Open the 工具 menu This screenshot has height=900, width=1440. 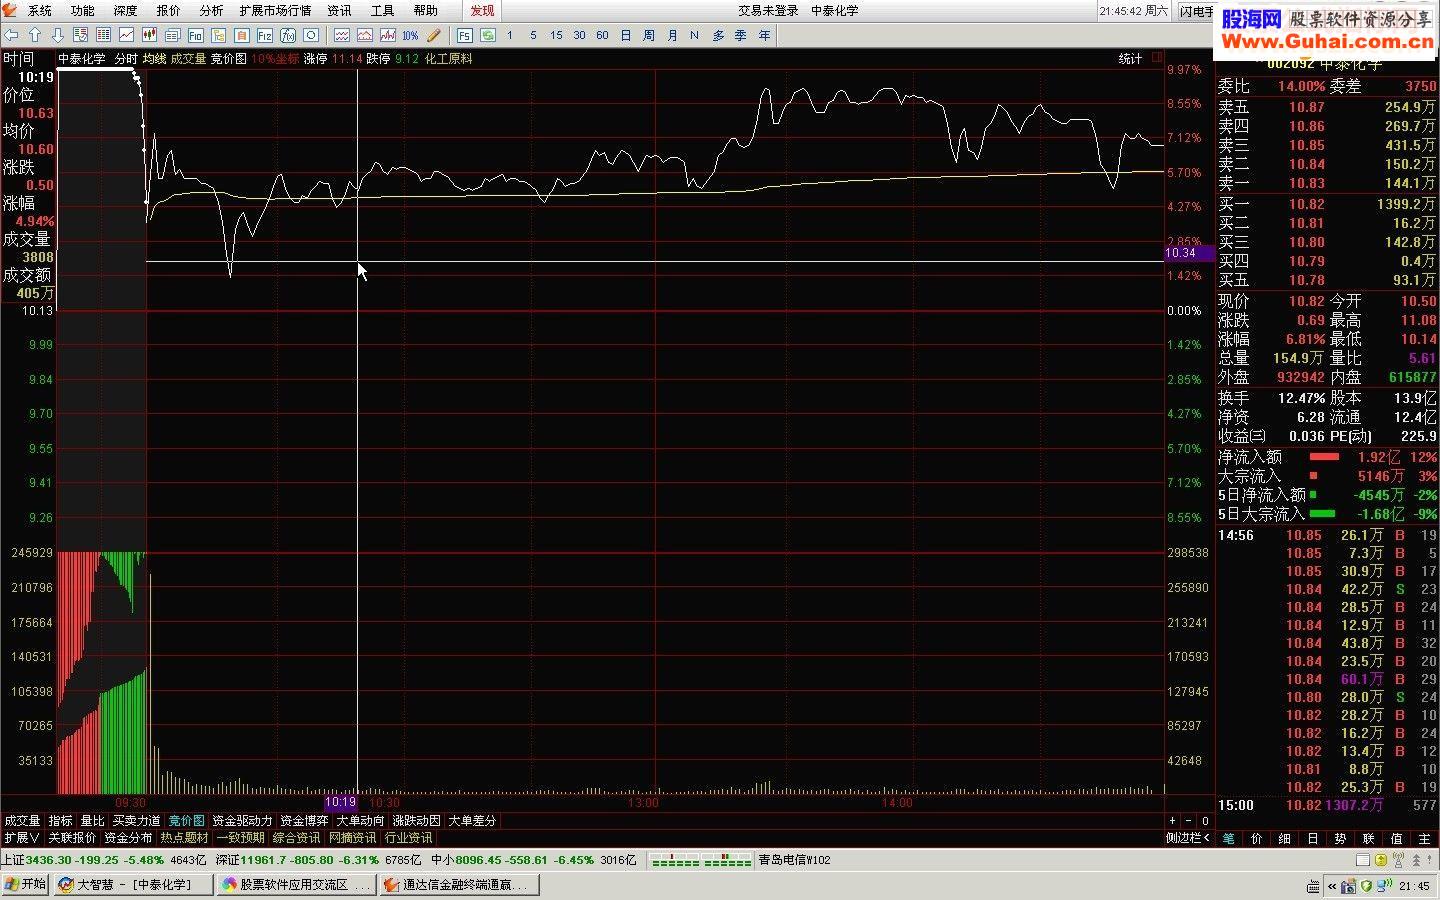click(382, 10)
